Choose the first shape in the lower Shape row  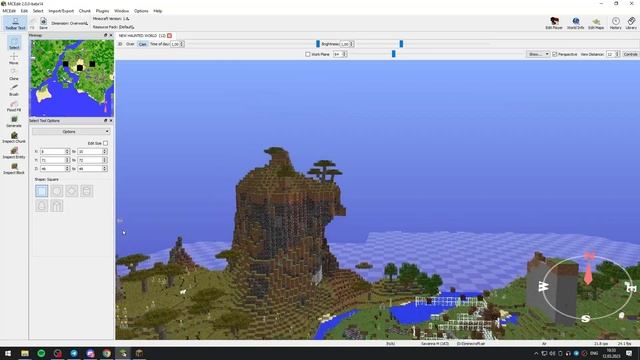42,205
